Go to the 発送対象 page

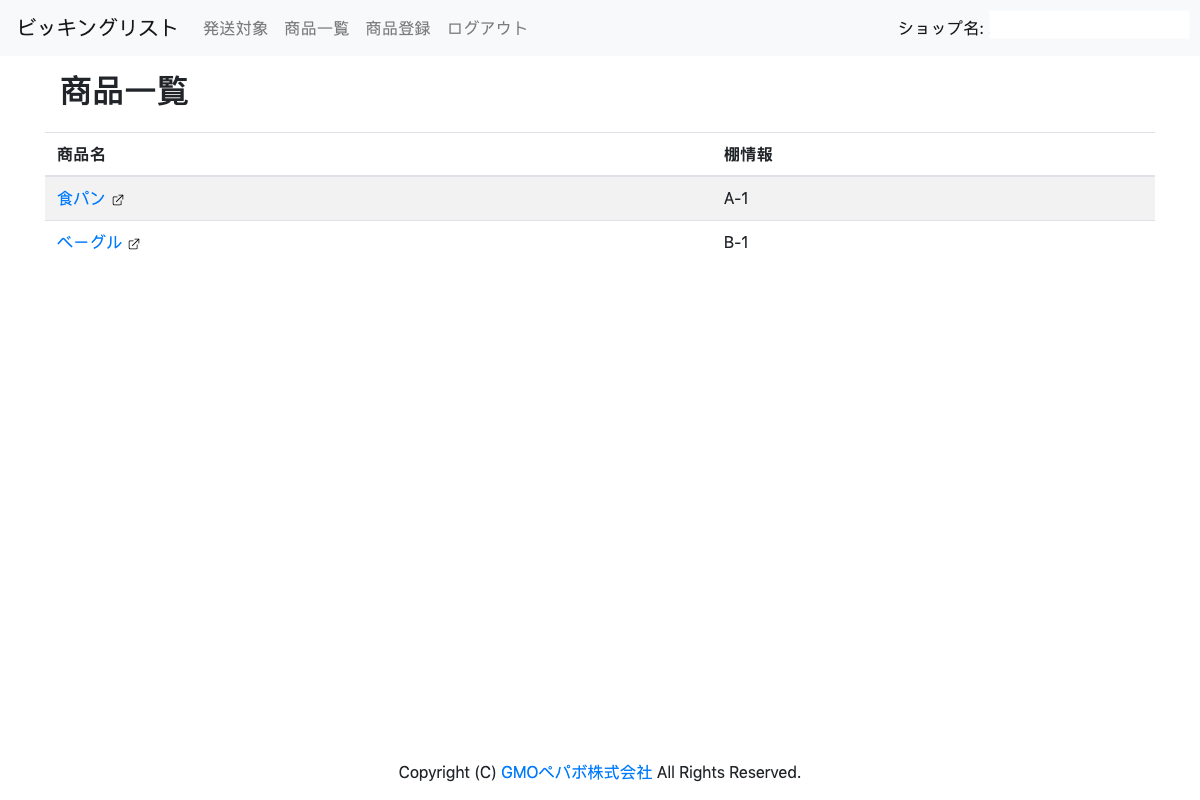(x=235, y=28)
